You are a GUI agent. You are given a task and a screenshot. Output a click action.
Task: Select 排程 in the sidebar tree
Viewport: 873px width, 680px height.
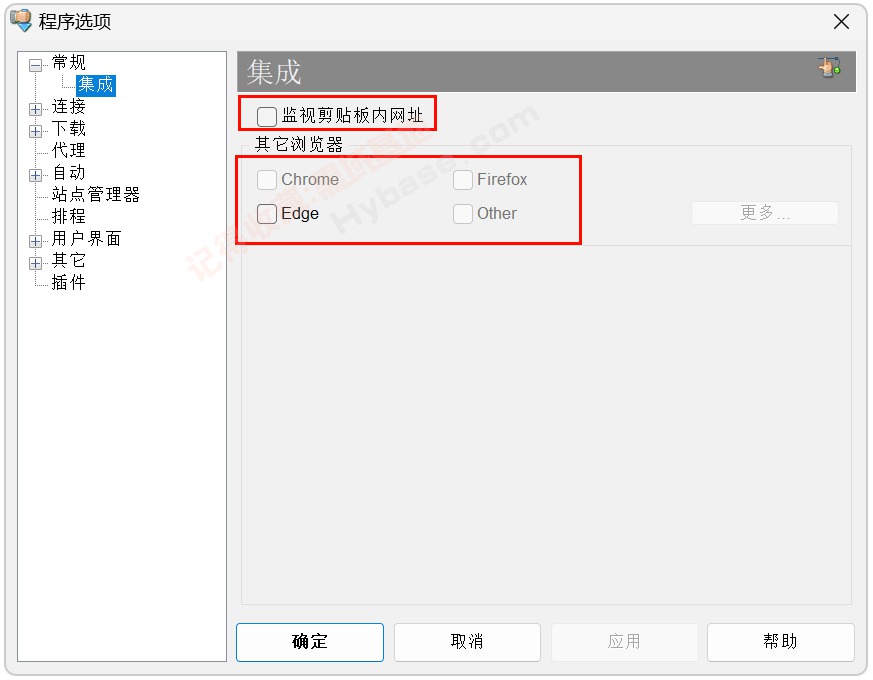[70, 216]
